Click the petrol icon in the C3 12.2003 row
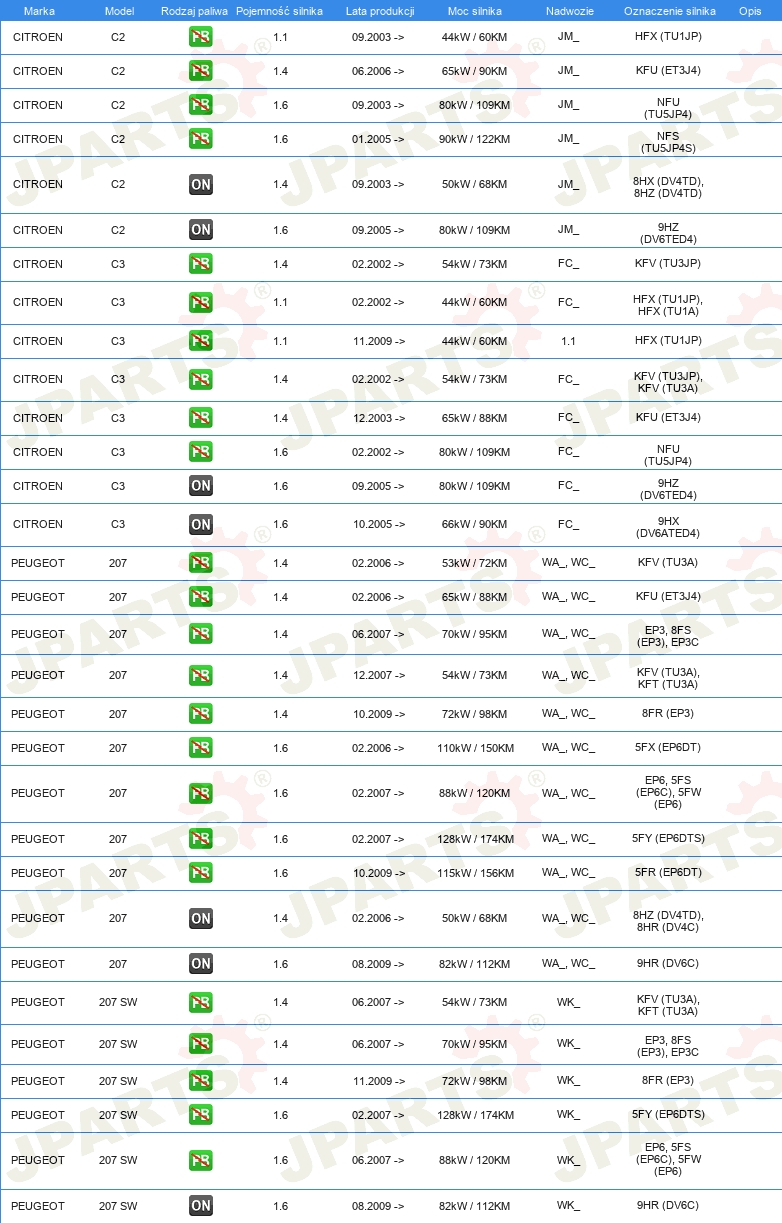782x1223 pixels. (201, 418)
